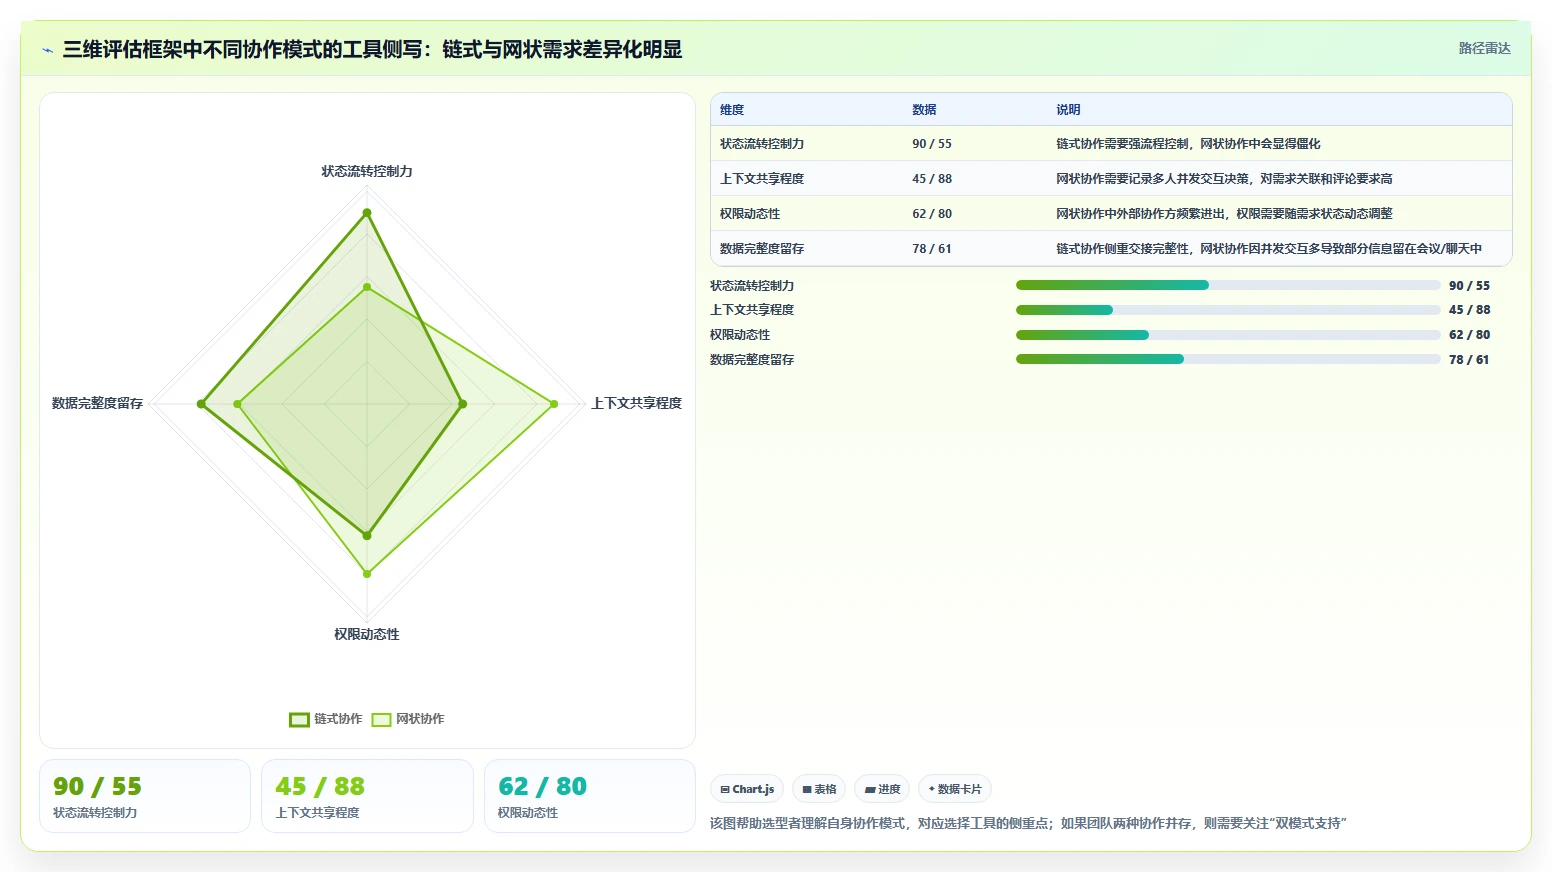1552x872 pixels.
Task: Click the 90 / 55 value beside the progress bar
Action: pyautogui.click(x=1469, y=286)
